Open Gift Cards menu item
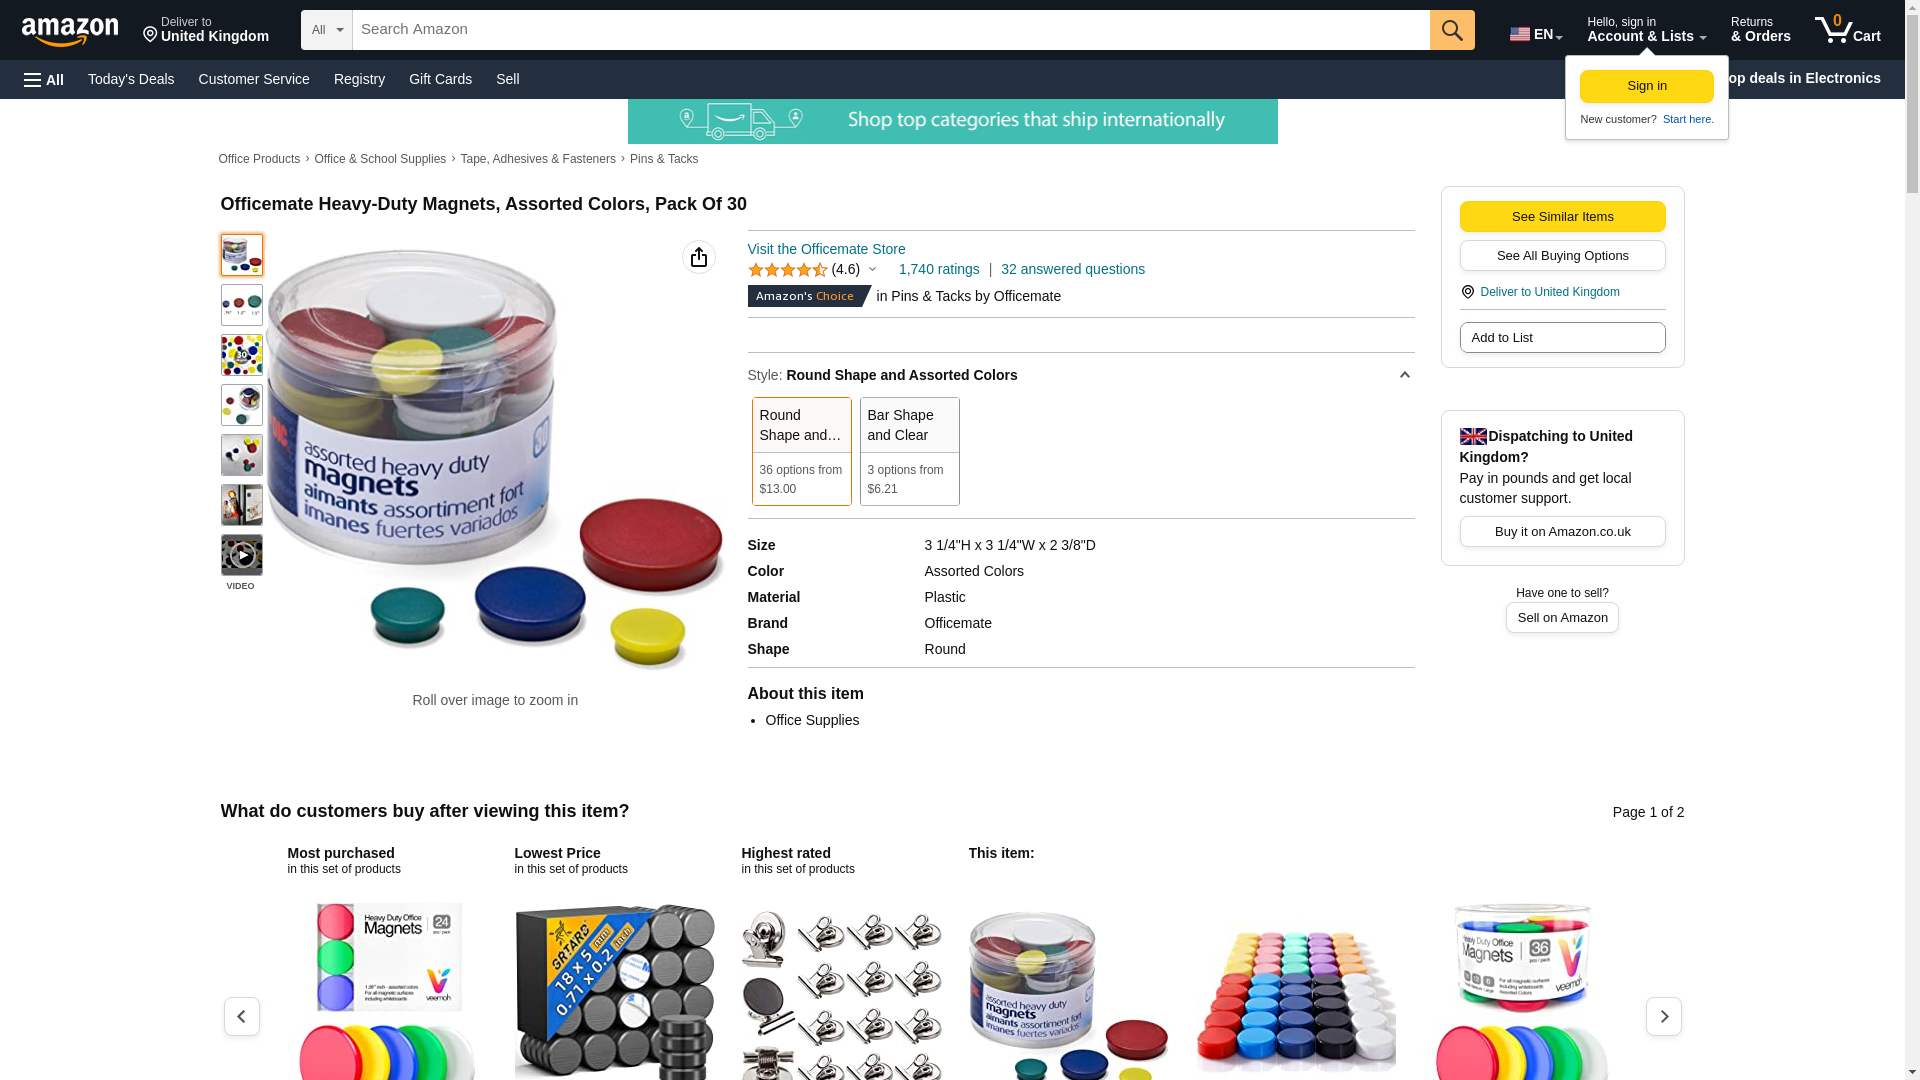 [x=440, y=79]
